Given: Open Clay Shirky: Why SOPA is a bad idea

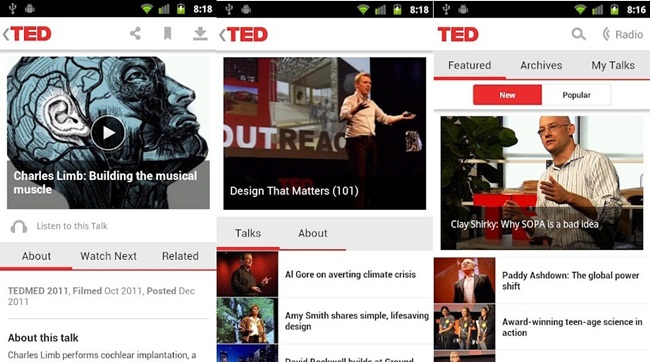Looking at the screenshot, I should pyautogui.click(x=541, y=183).
